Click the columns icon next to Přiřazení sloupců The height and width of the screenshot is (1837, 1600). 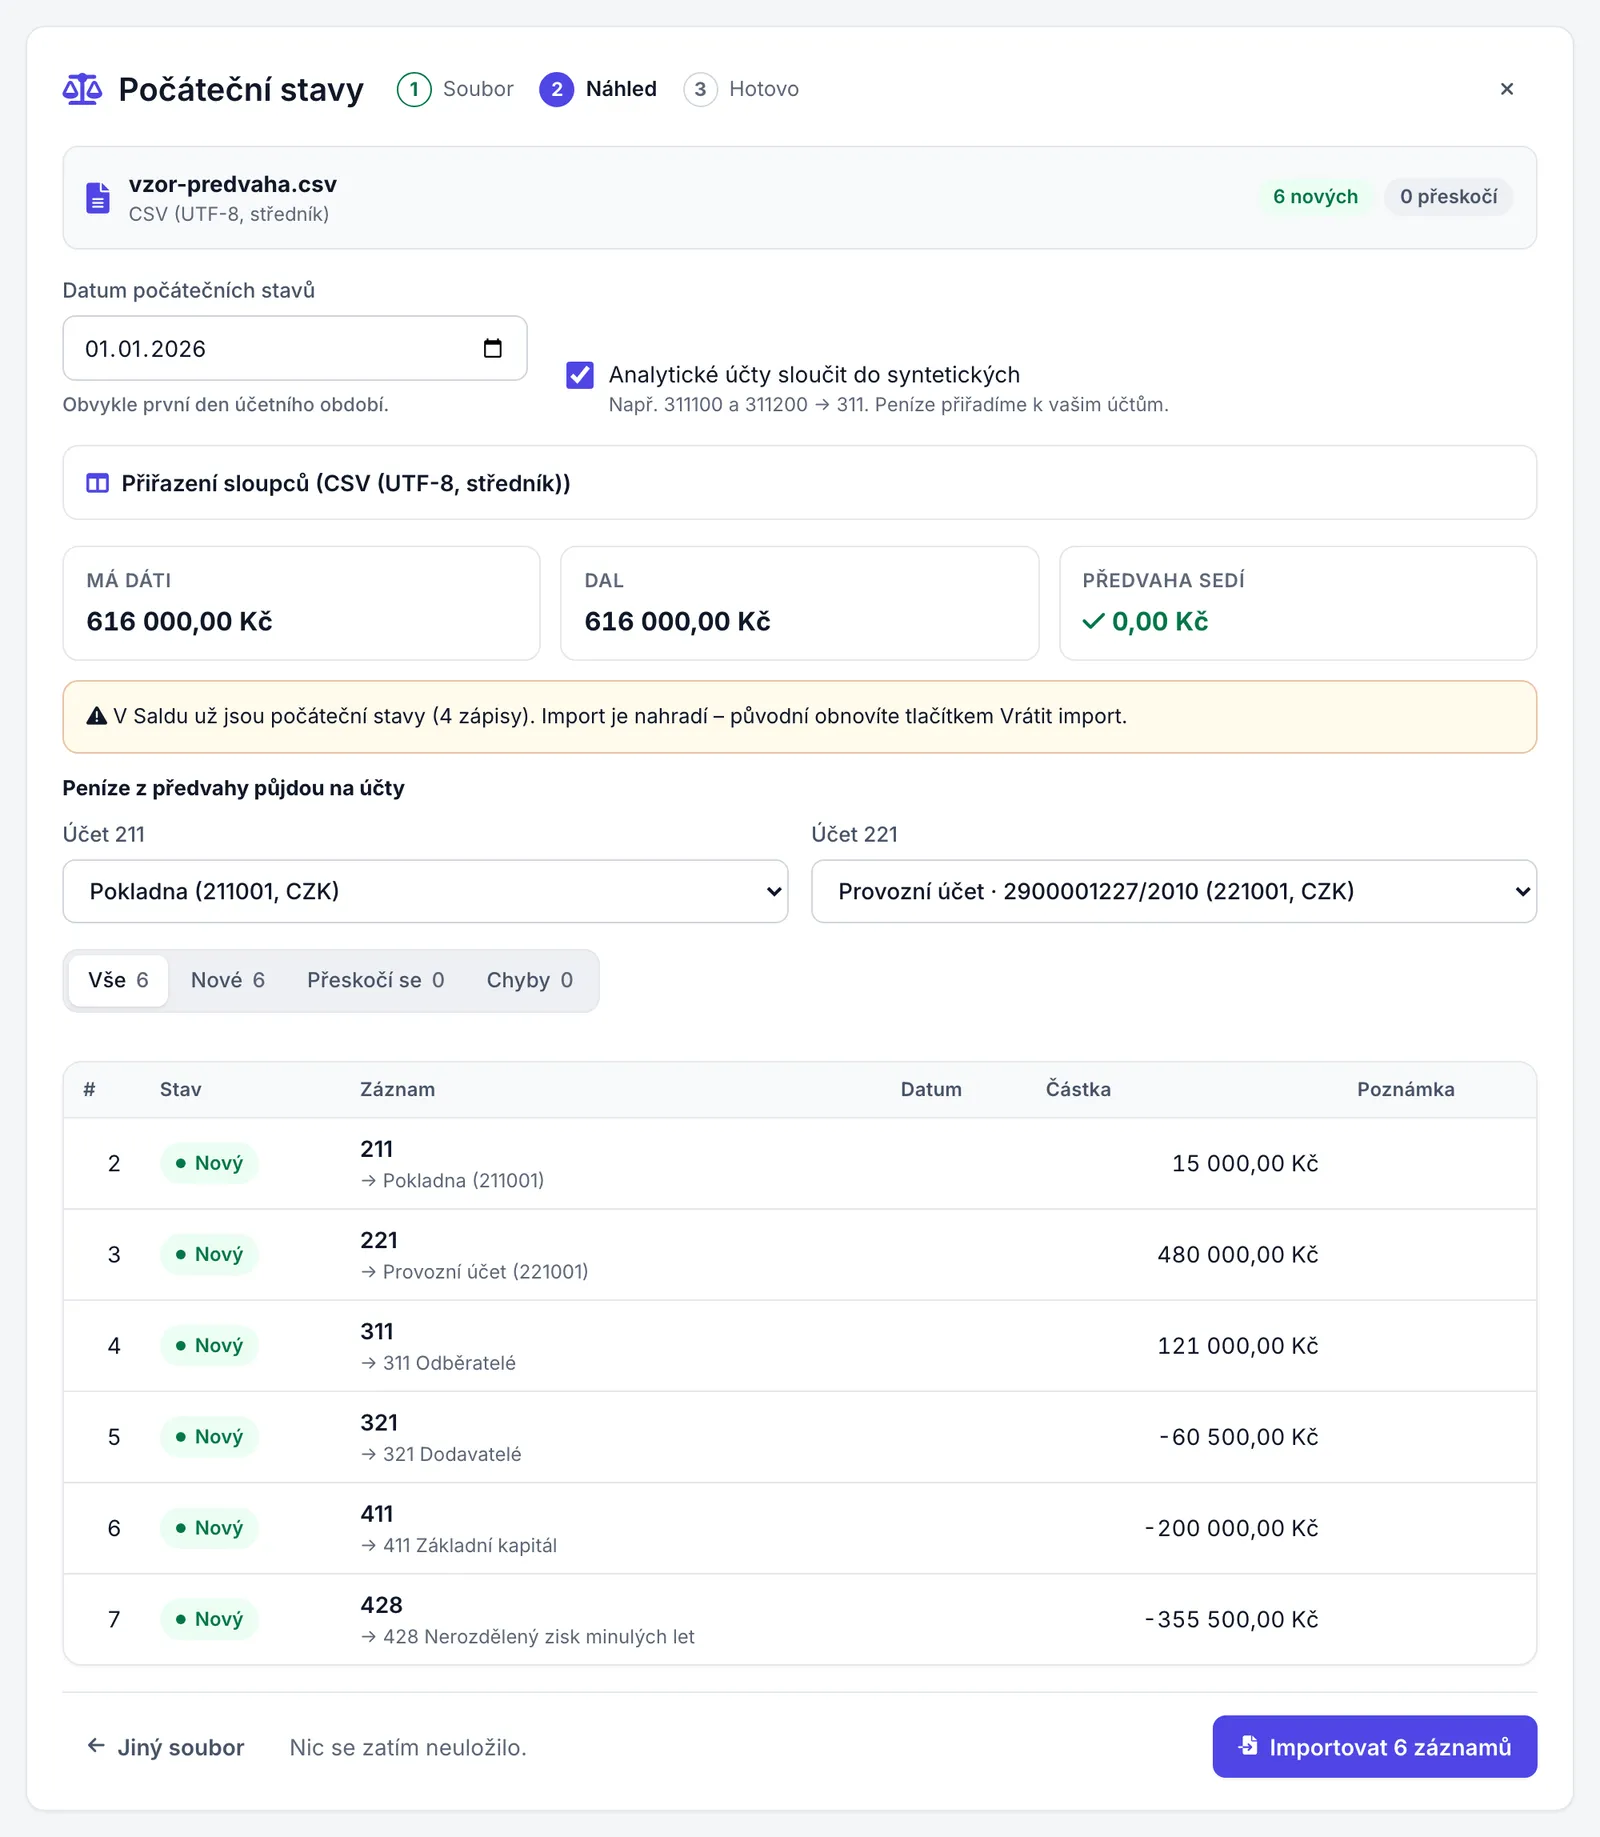tap(97, 484)
